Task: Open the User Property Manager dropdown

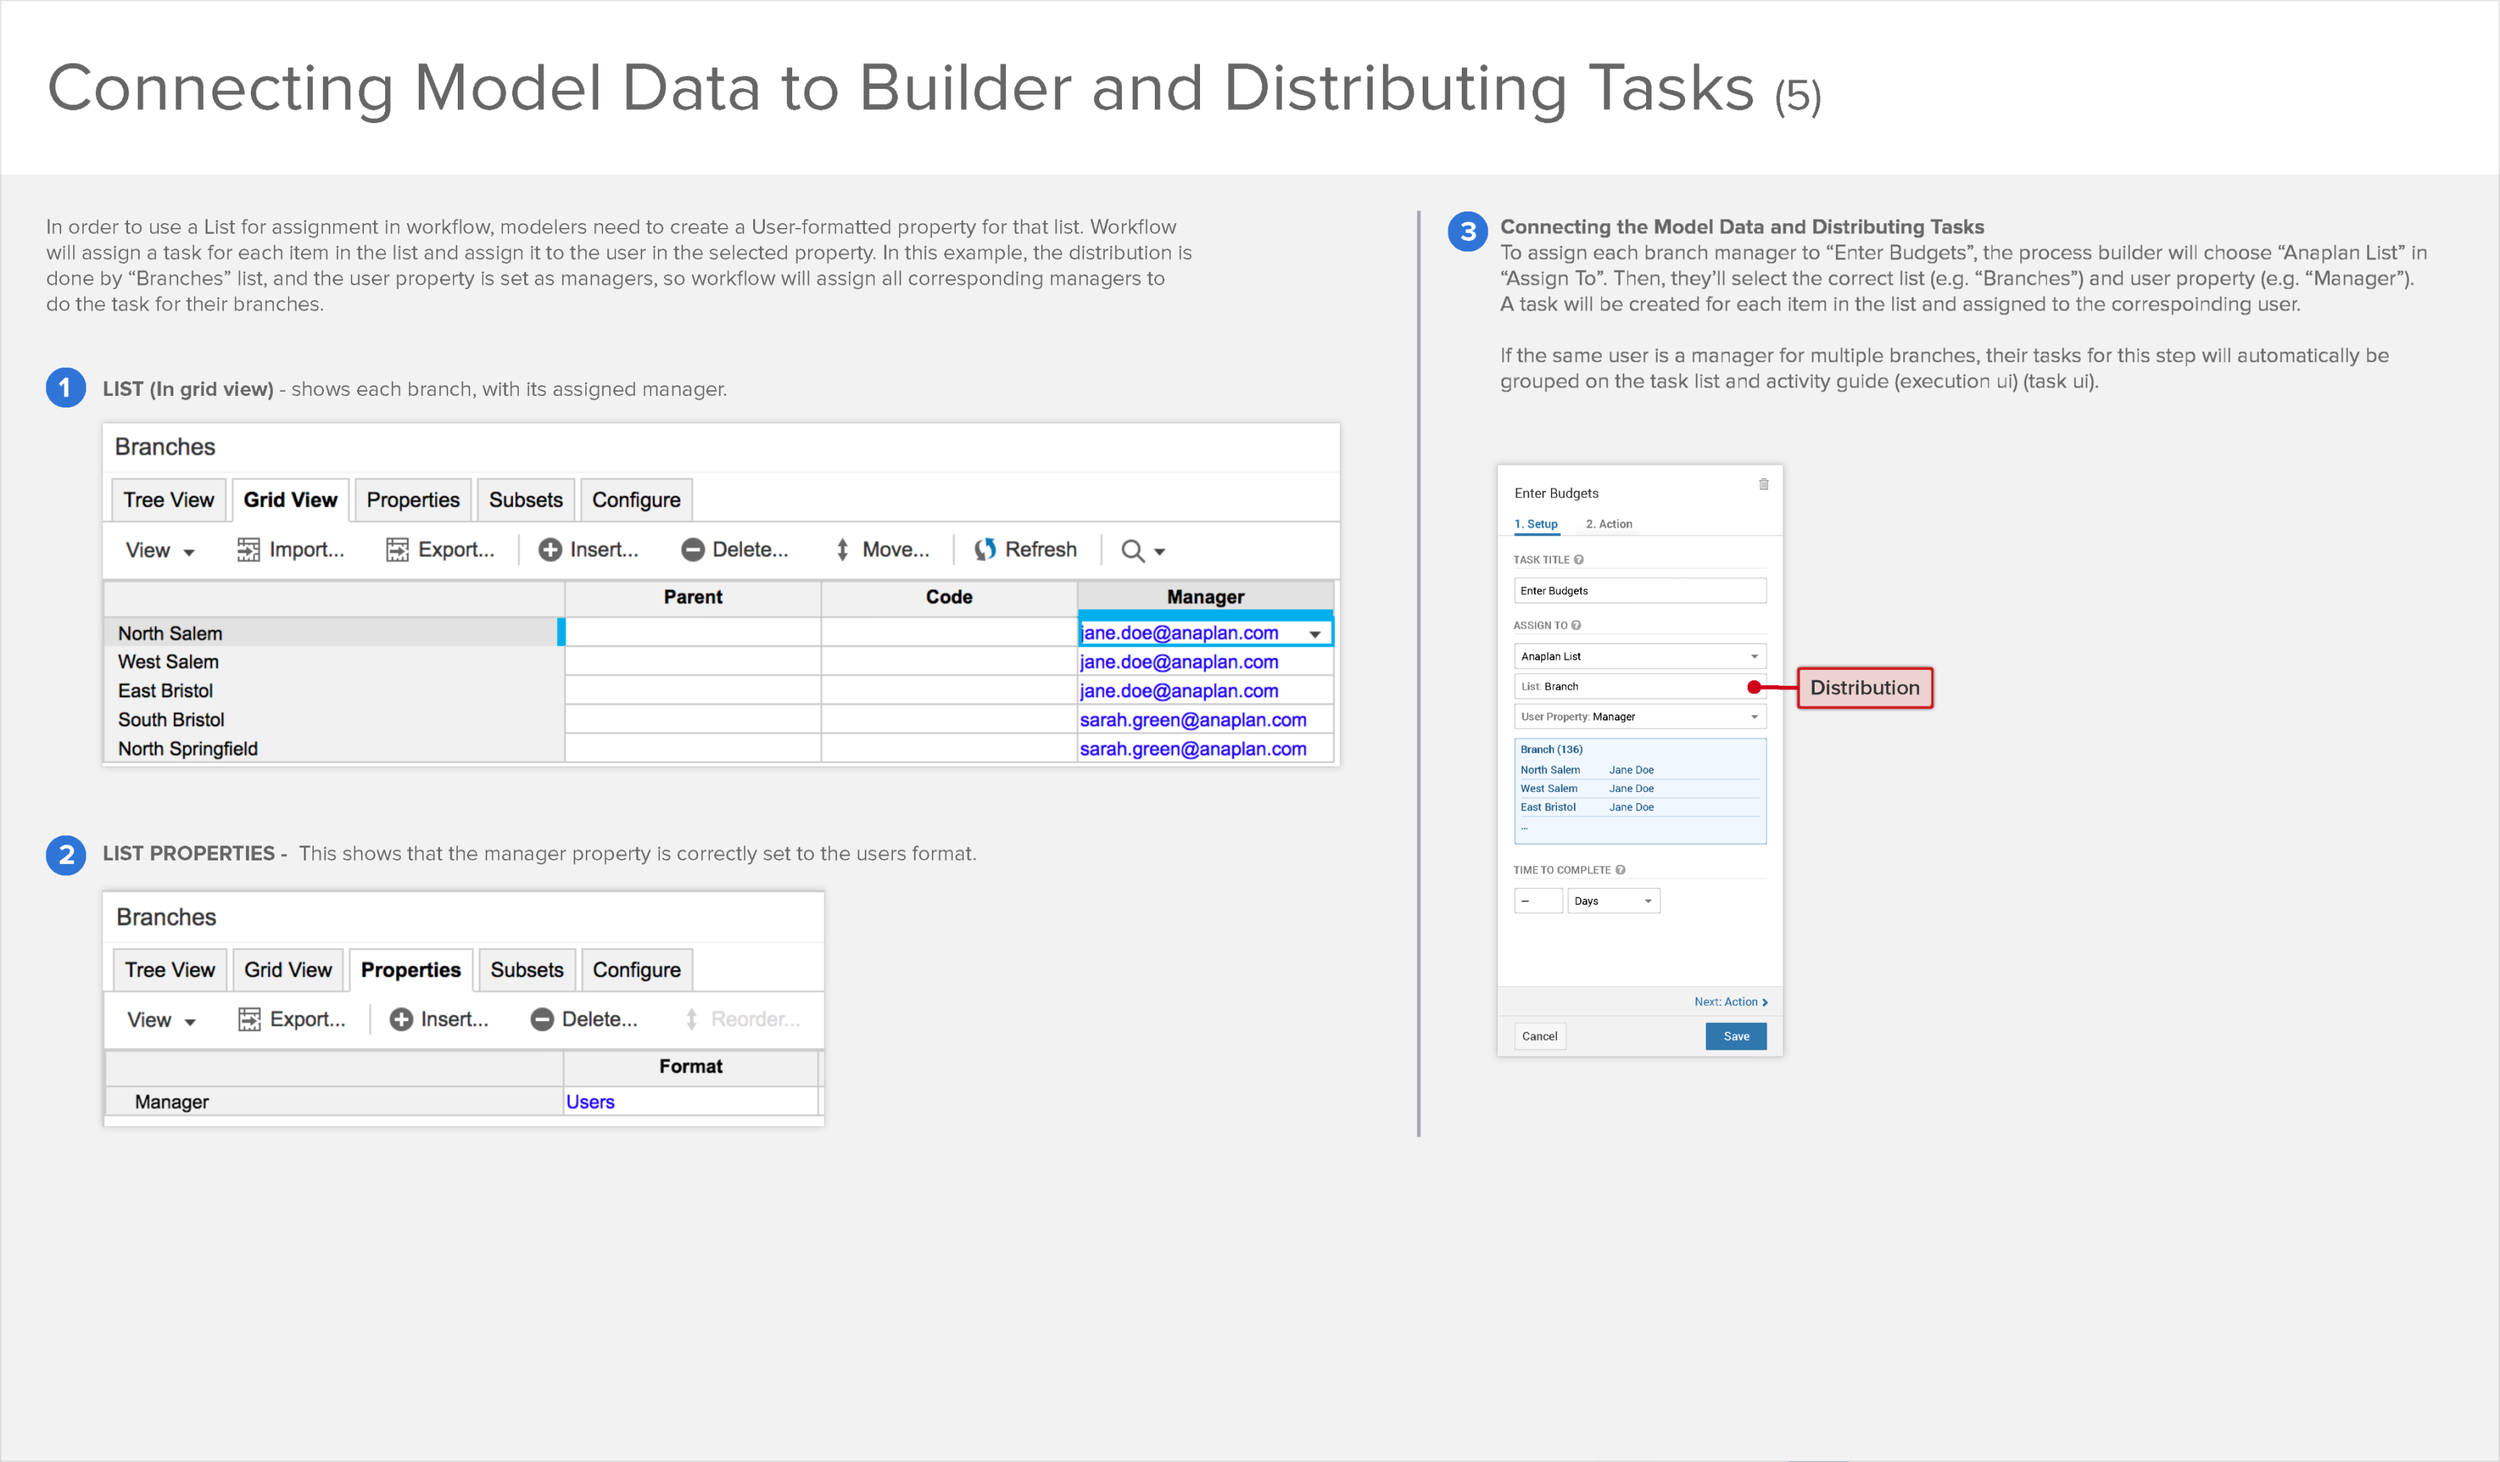Action: (x=1753, y=717)
